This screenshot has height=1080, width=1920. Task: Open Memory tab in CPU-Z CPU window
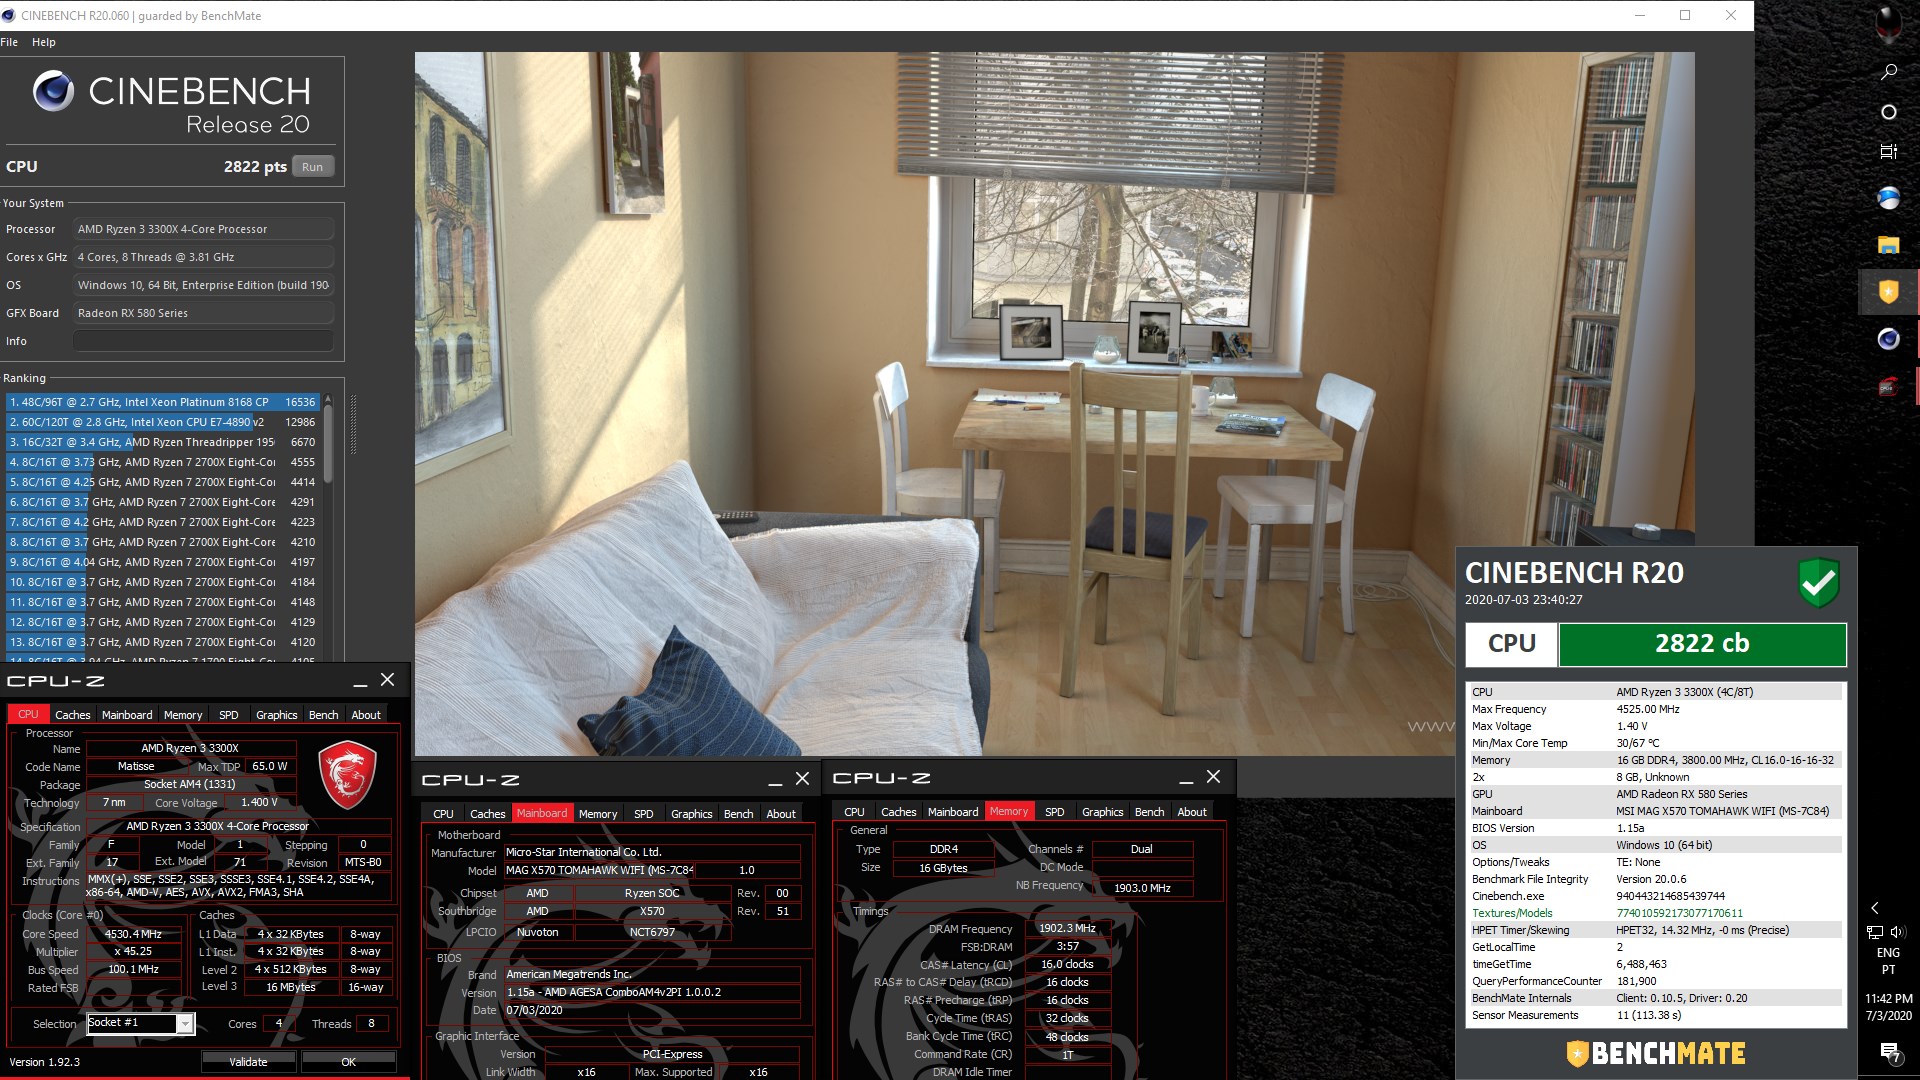pos(183,715)
